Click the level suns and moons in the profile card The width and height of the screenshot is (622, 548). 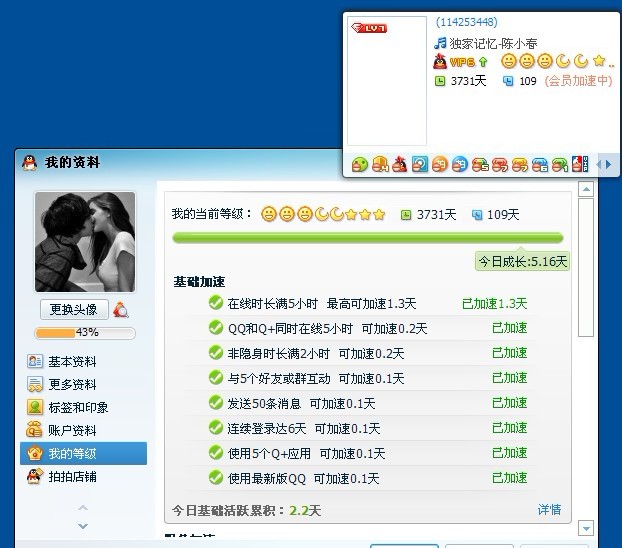tap(557, 62)
